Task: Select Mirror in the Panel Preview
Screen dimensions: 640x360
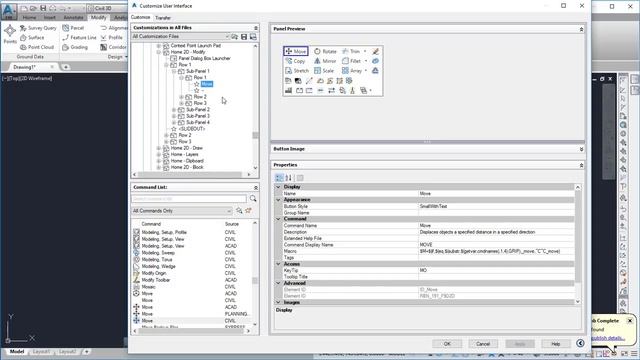Action: tap(325, 61)
